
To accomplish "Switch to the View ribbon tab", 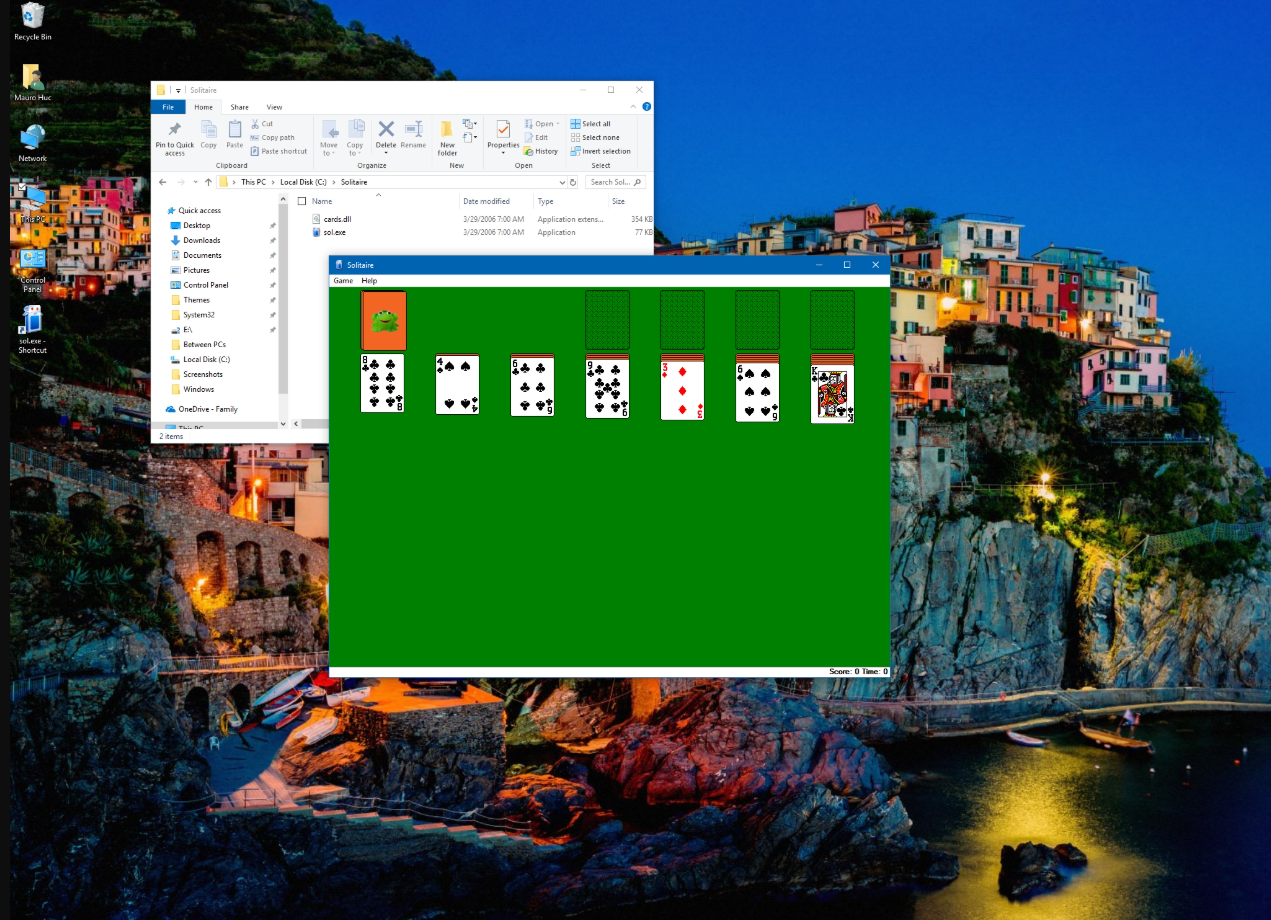I will click(x=274, y=107).
